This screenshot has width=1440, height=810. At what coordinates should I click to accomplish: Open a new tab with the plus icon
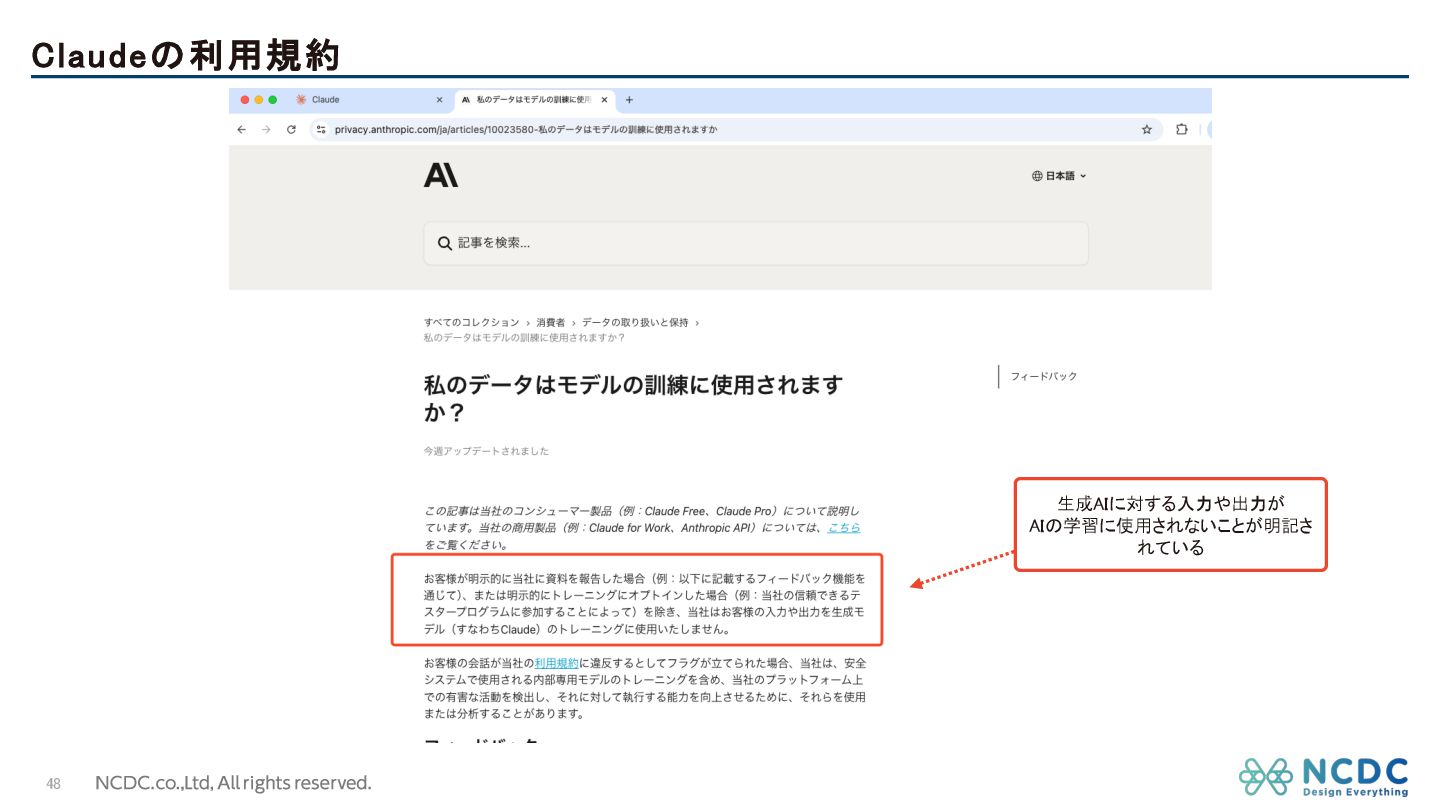tap(629, 100)
